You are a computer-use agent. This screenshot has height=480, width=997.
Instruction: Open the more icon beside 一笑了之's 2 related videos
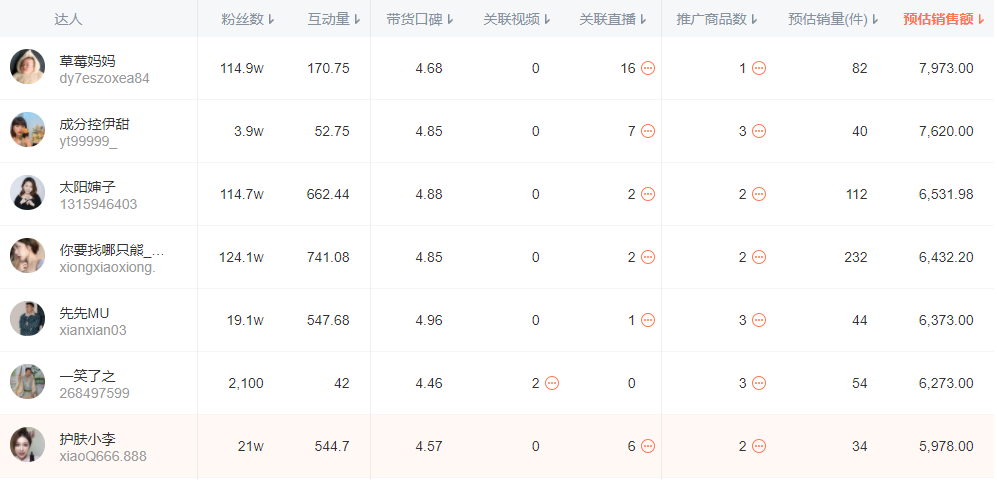(552, 383)
